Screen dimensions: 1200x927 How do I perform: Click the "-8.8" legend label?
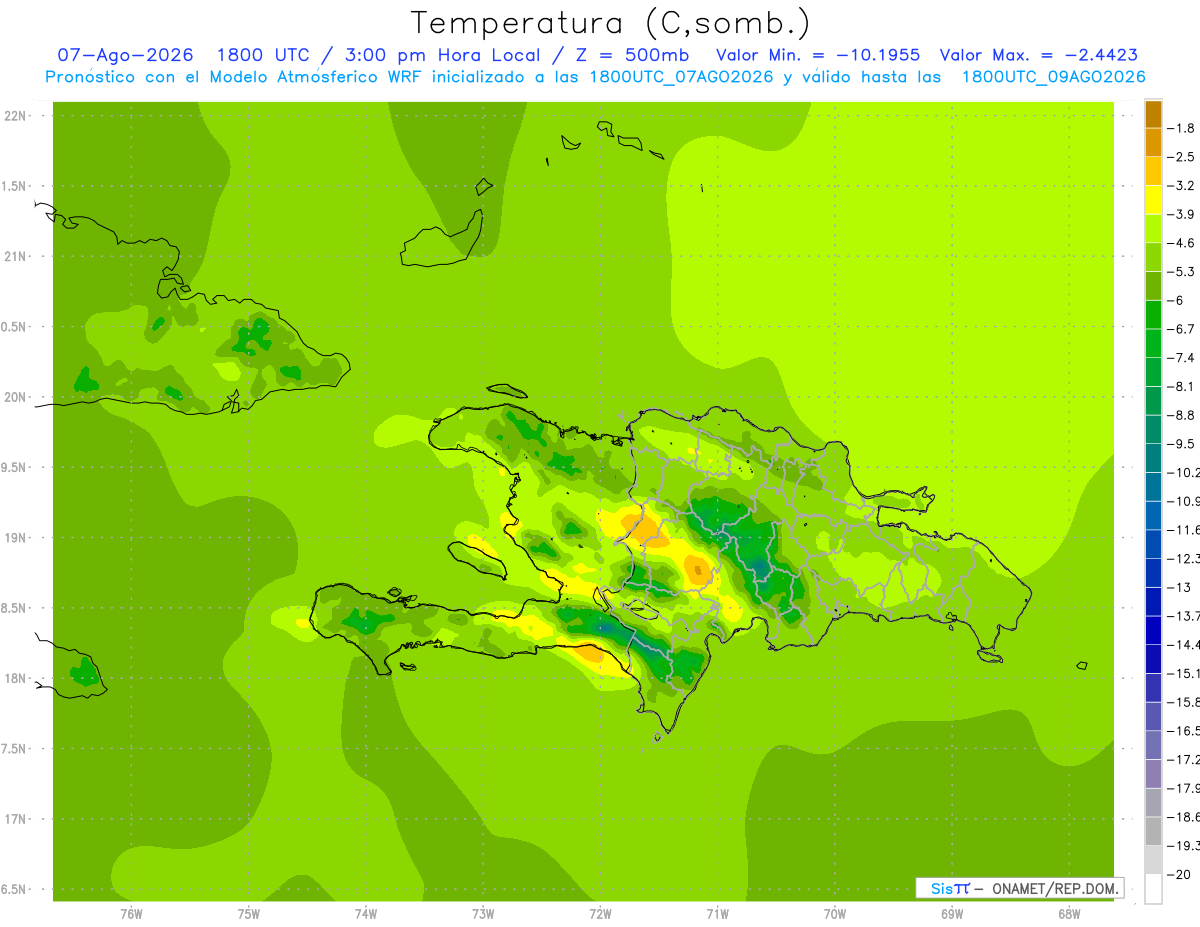coord(1183,415)
